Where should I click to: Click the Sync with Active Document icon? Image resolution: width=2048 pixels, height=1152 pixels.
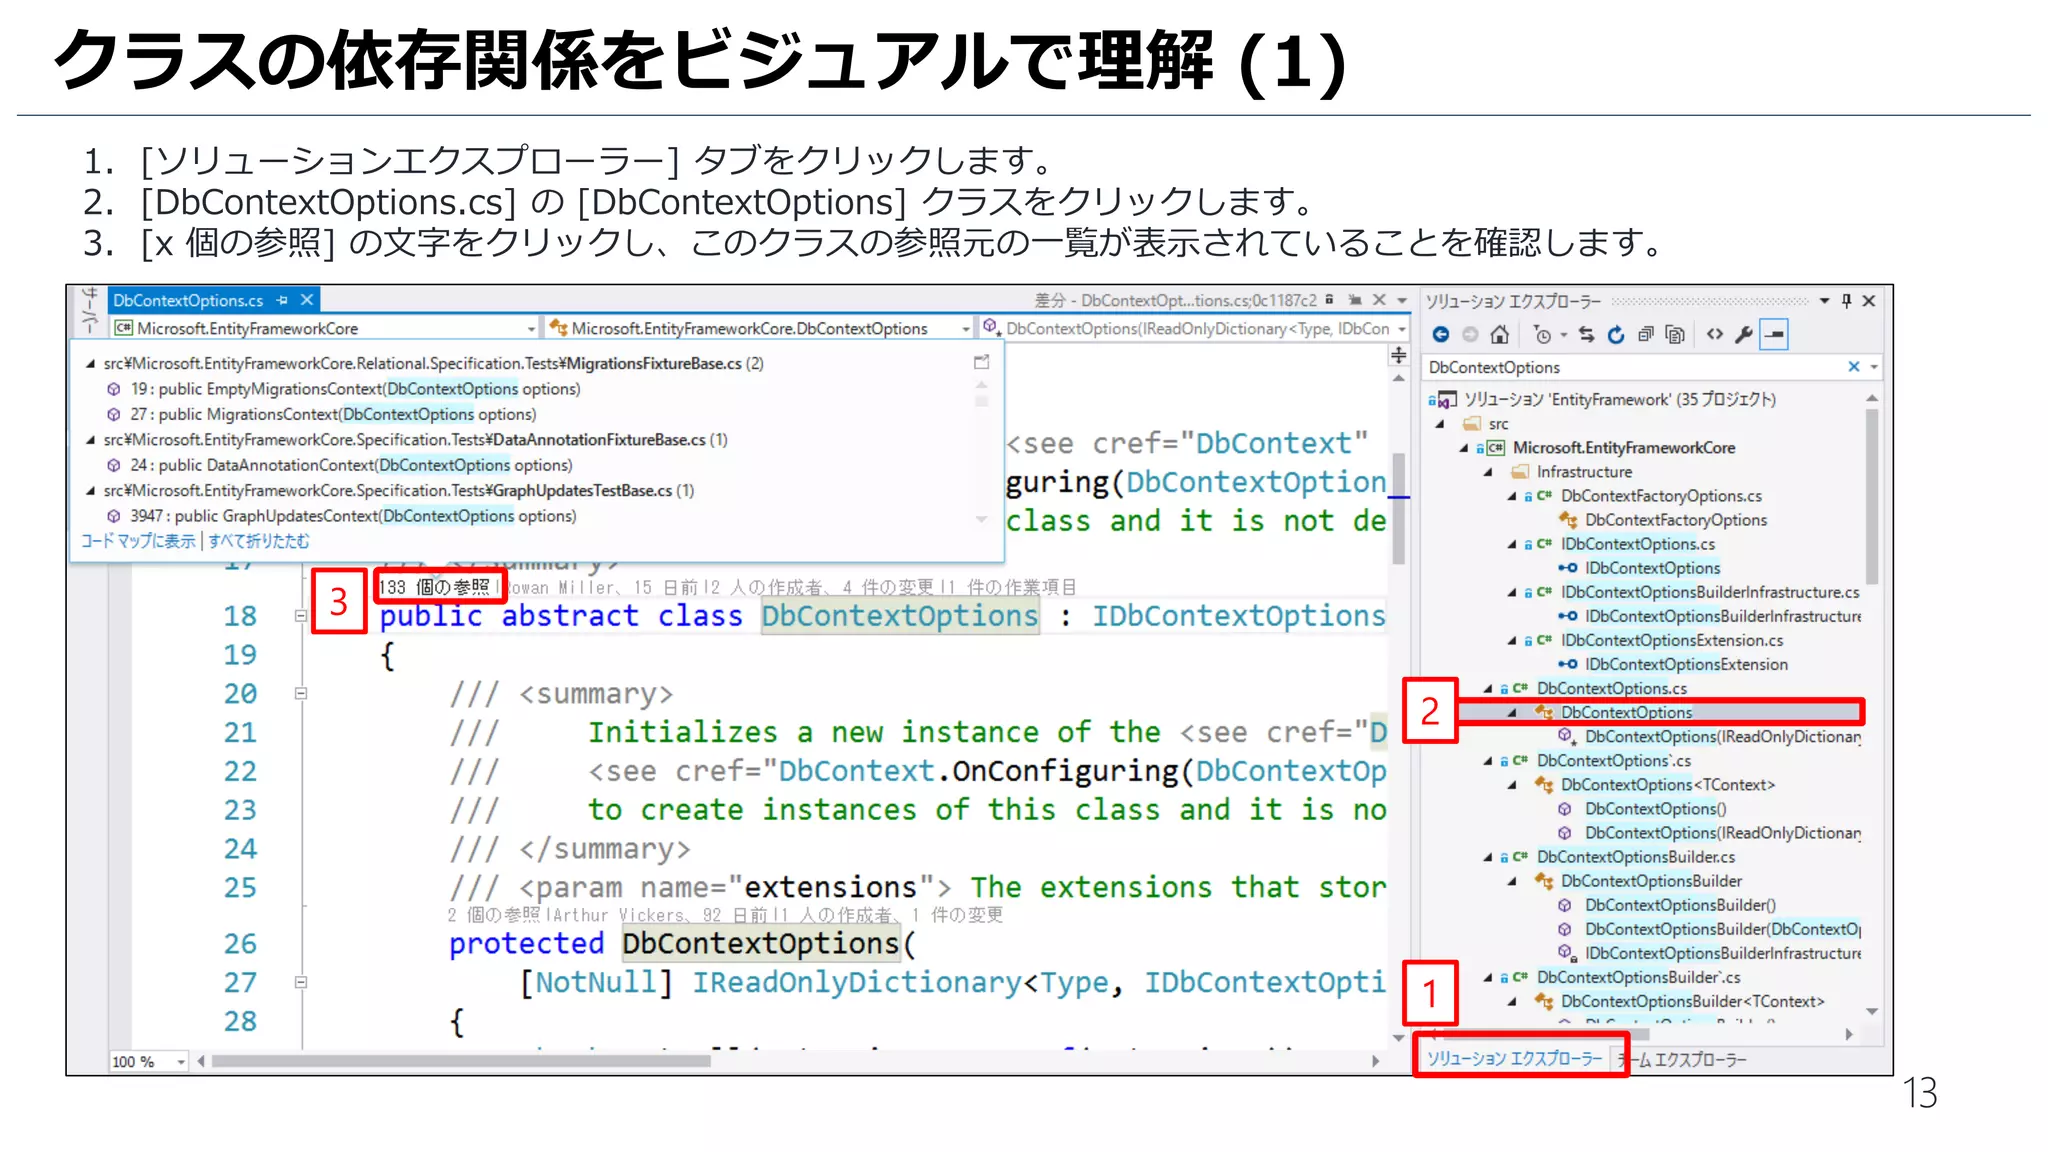[1587, 335]
